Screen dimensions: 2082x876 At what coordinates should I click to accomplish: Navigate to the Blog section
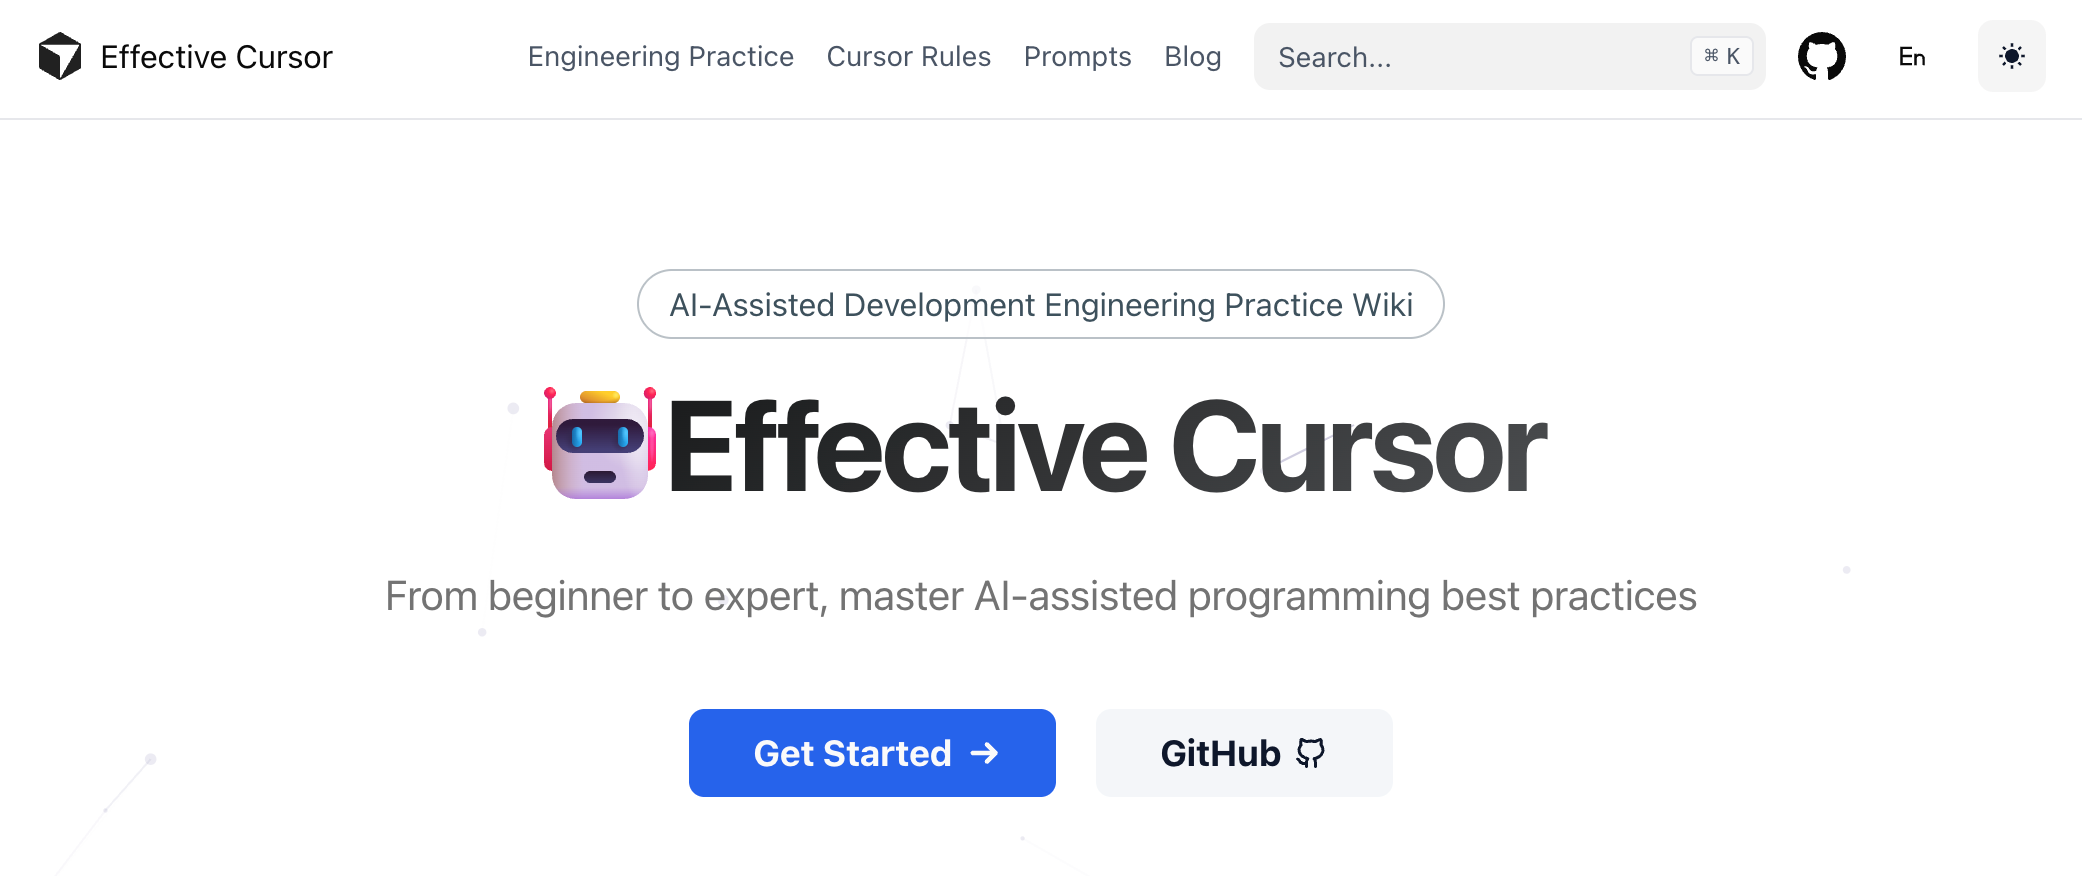pos(1192,57)
